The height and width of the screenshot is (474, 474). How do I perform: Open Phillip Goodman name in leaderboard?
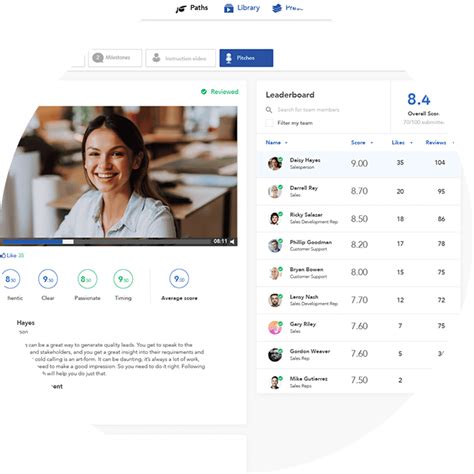[311, 242]
